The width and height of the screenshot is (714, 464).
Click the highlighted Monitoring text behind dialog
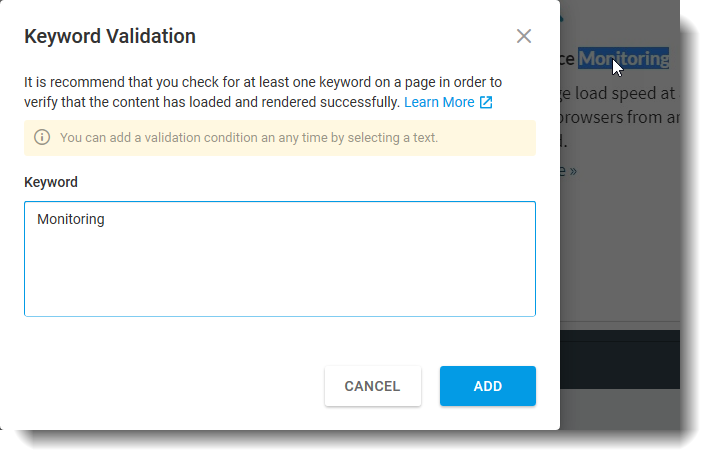[623, 58]
